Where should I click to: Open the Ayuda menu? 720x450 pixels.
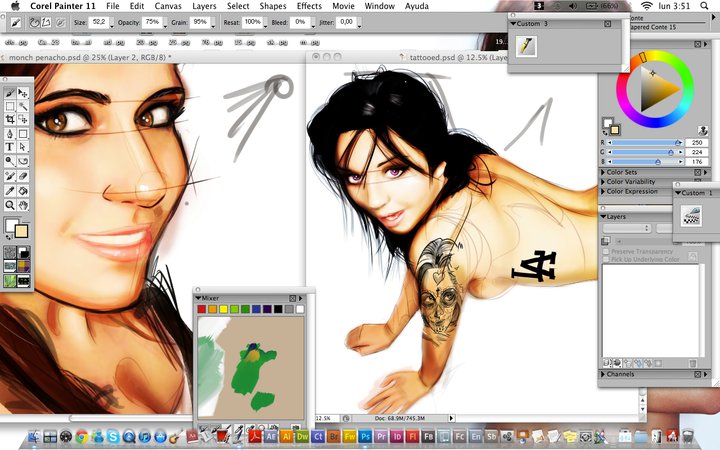[x=416, y=6]
